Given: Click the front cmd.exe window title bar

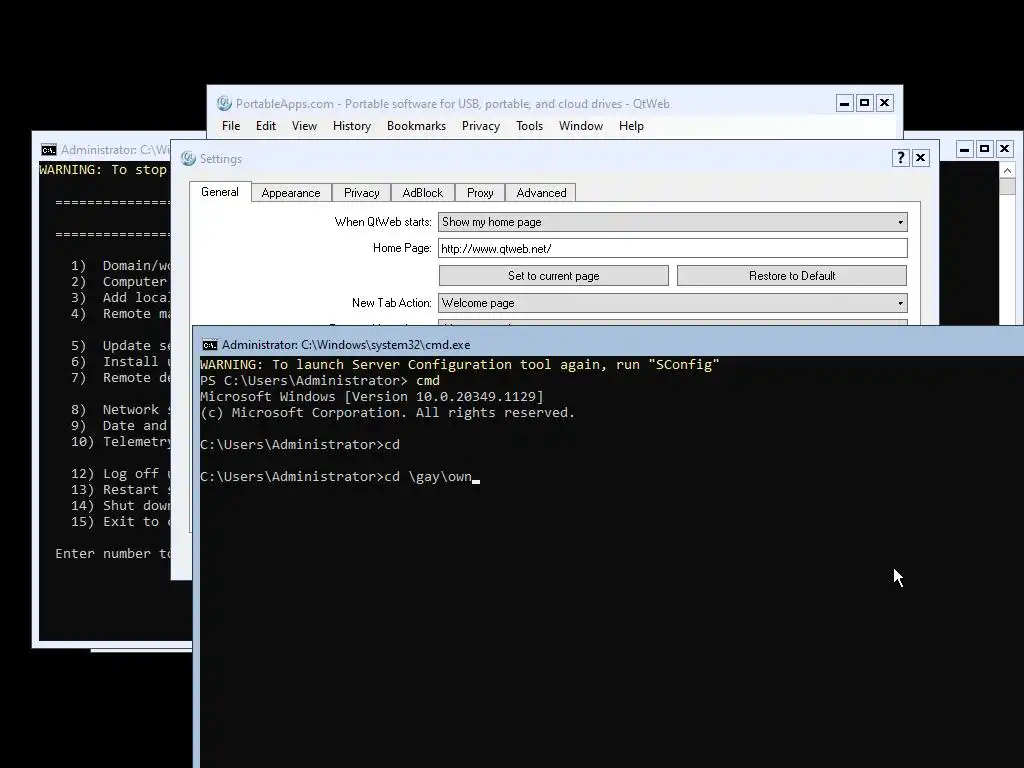Looking at the screenshot, I should point(608,344).
